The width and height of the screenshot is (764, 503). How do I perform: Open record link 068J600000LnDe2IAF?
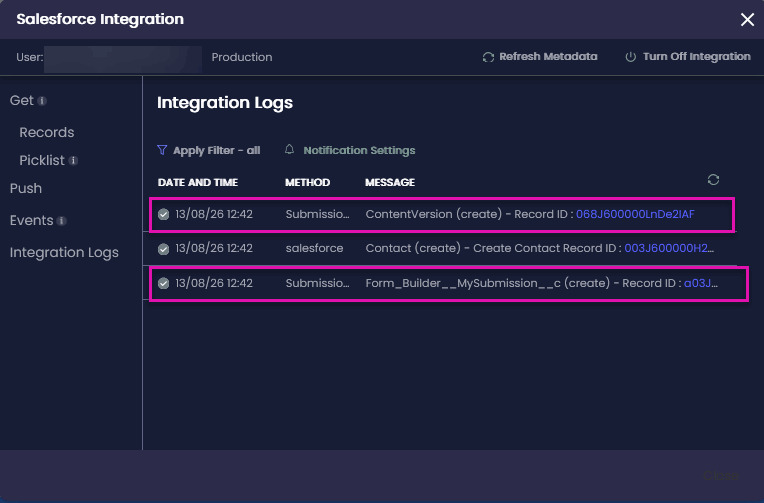(x=635, y=214)
